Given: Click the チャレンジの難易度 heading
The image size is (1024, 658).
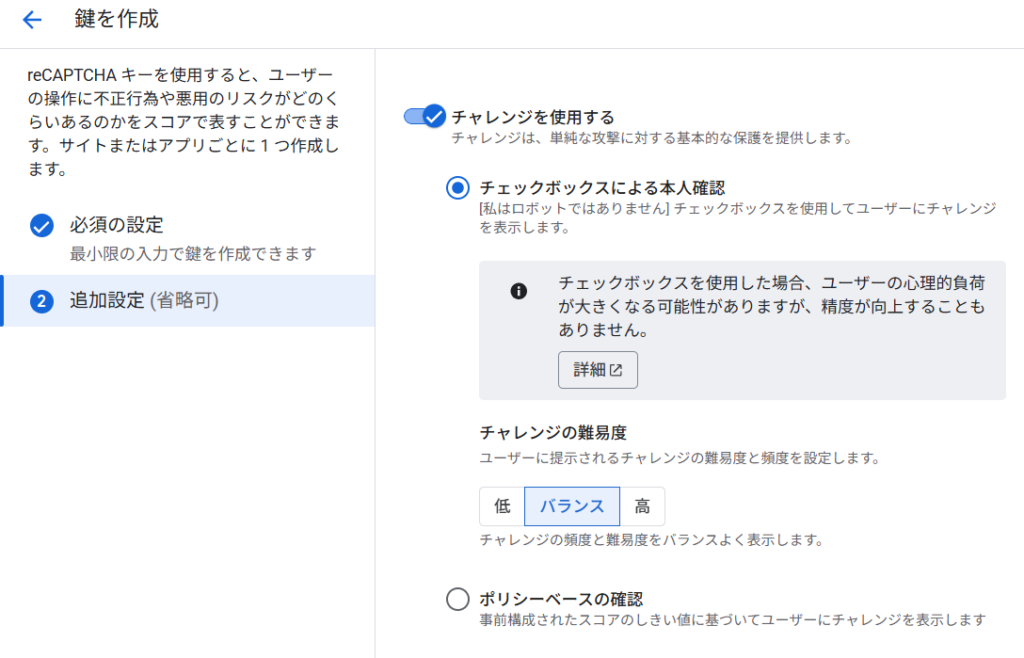Looking at the screenshot, I should point(553,433).
